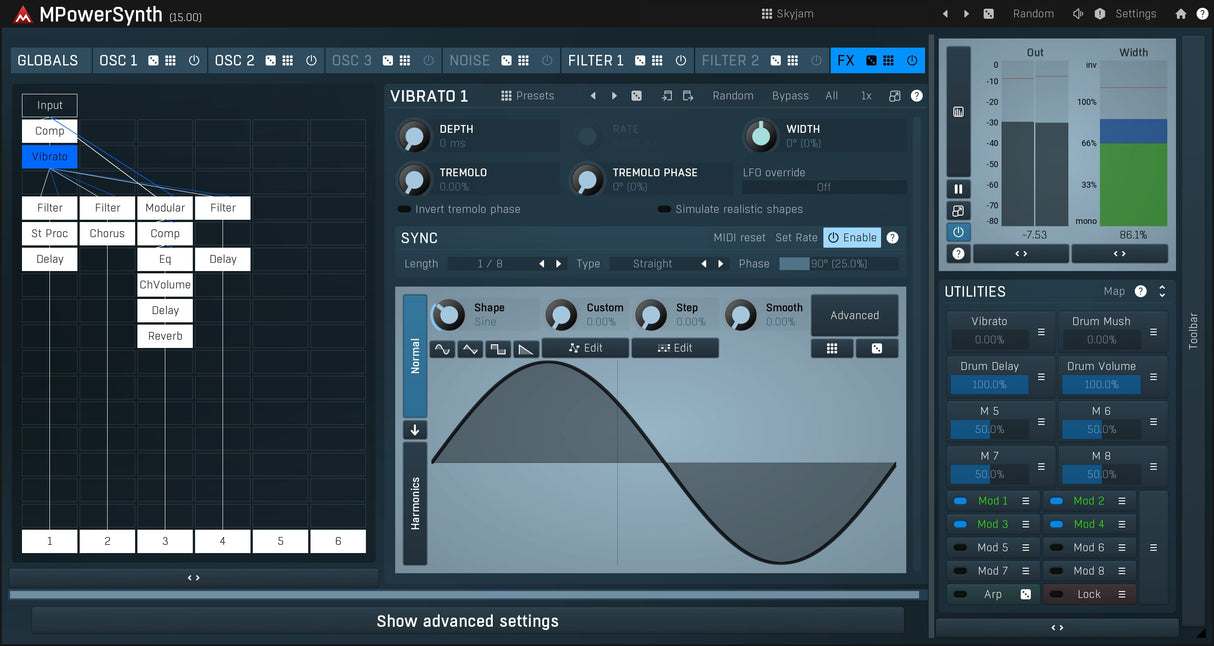Open Vibrato 1 help question mark

pyautogui.click(x=916, y=96)
